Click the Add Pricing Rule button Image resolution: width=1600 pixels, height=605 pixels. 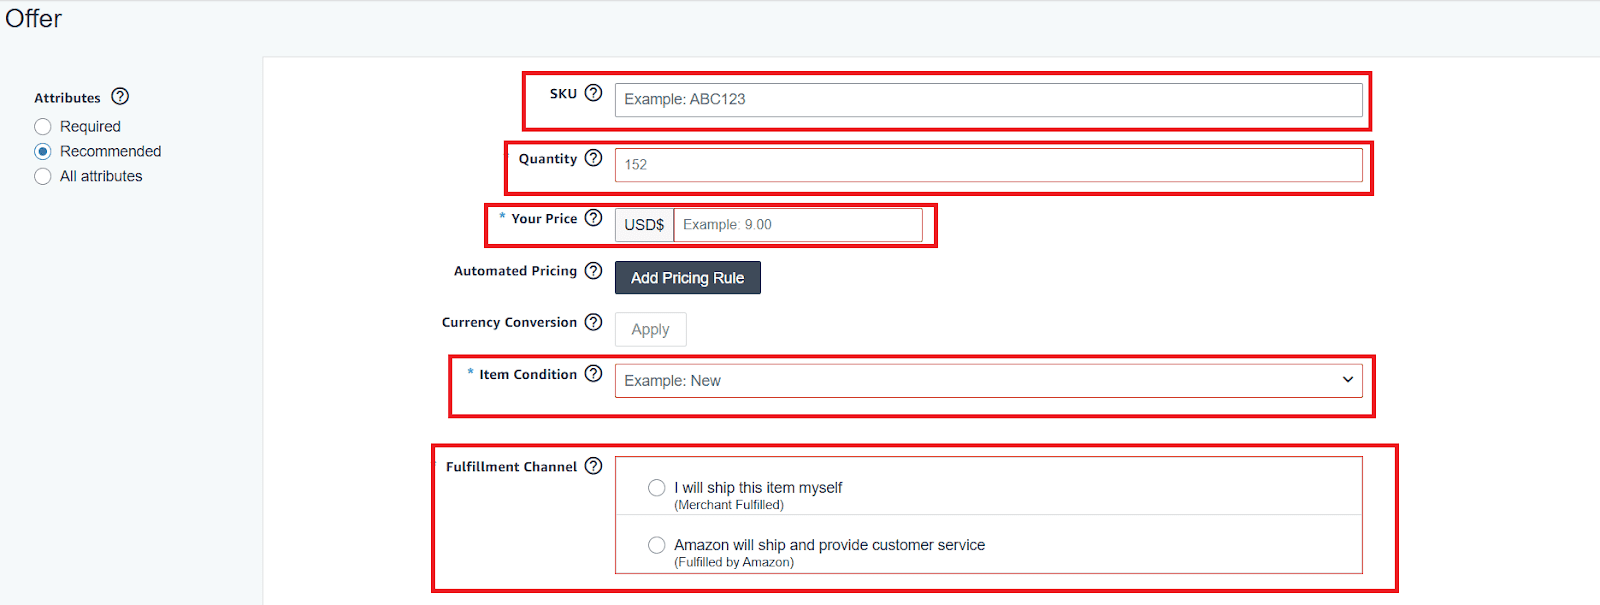coord(687,278)
